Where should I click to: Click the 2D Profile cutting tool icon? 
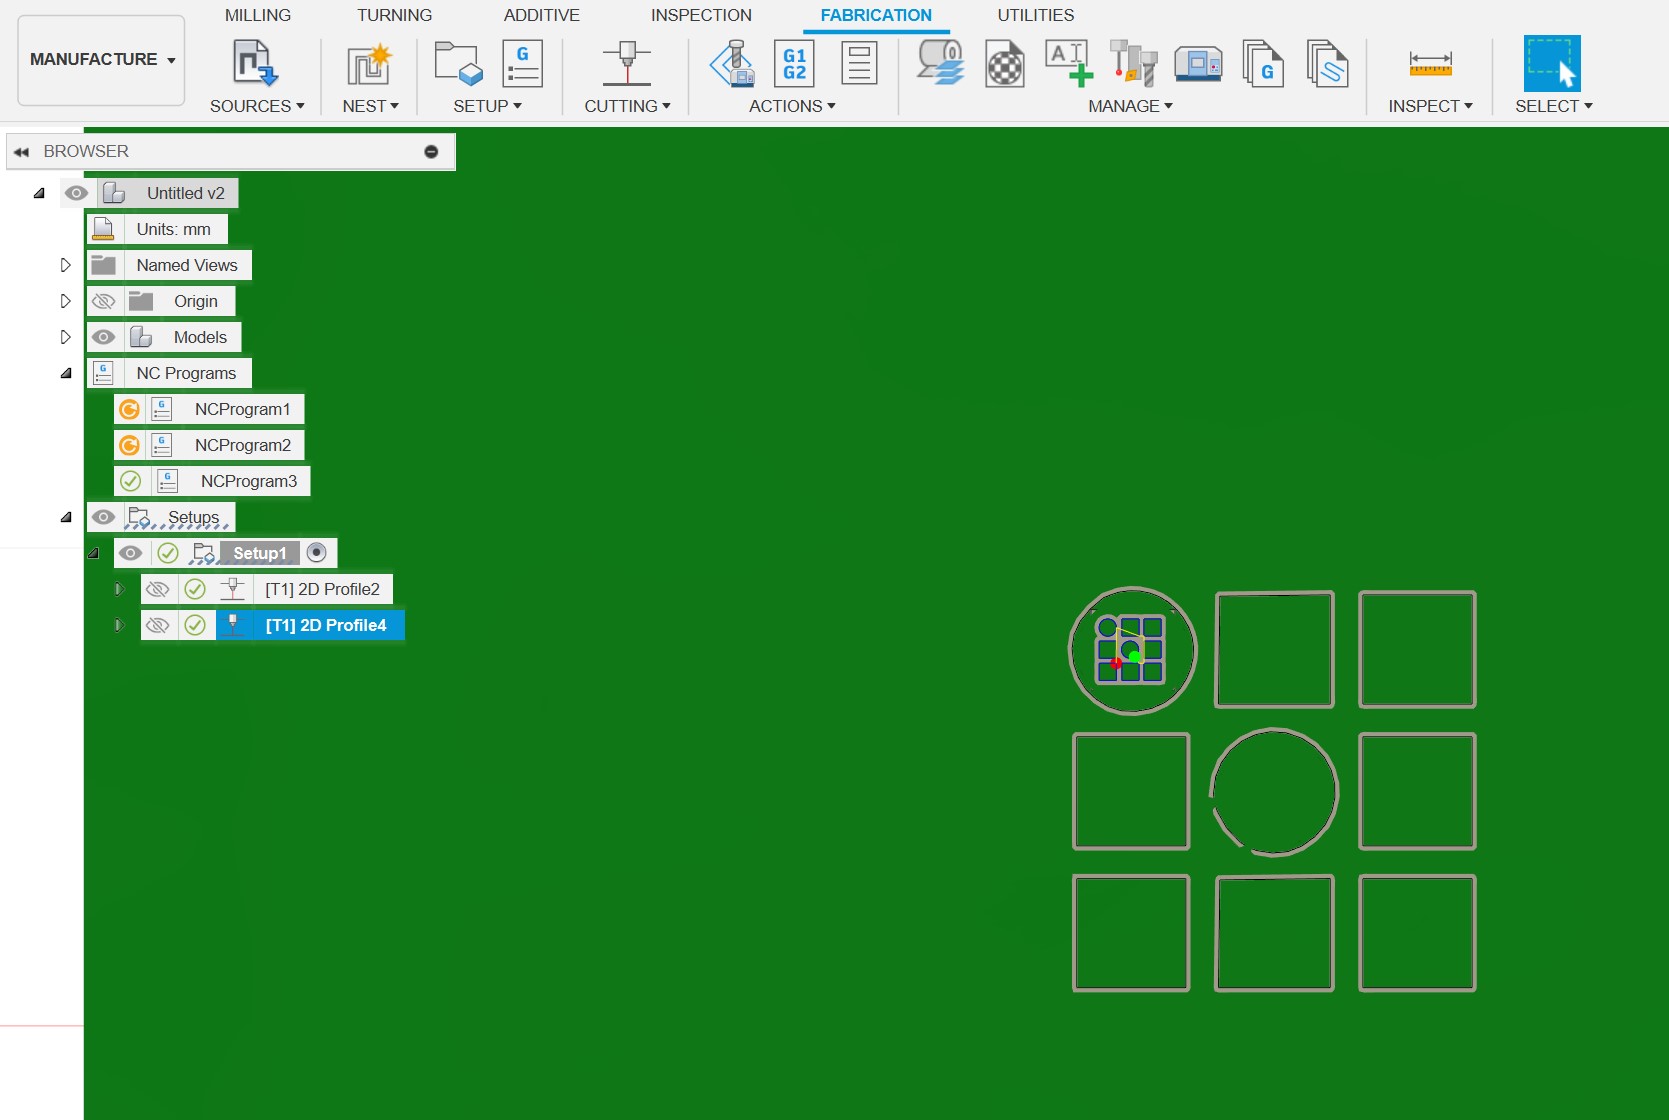coord(627,64)
